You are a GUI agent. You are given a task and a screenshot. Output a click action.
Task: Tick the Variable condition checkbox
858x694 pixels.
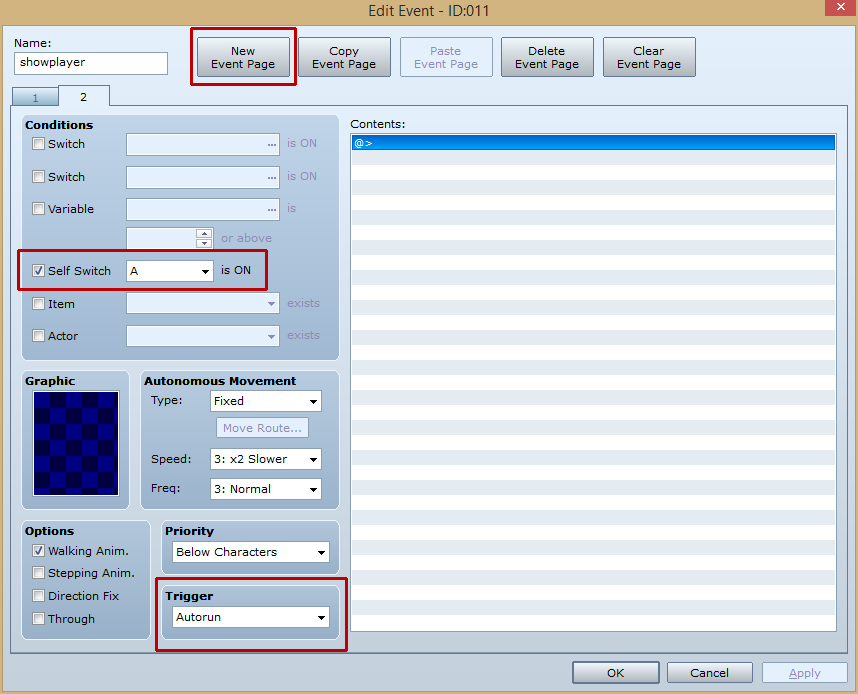coord(38,209)
